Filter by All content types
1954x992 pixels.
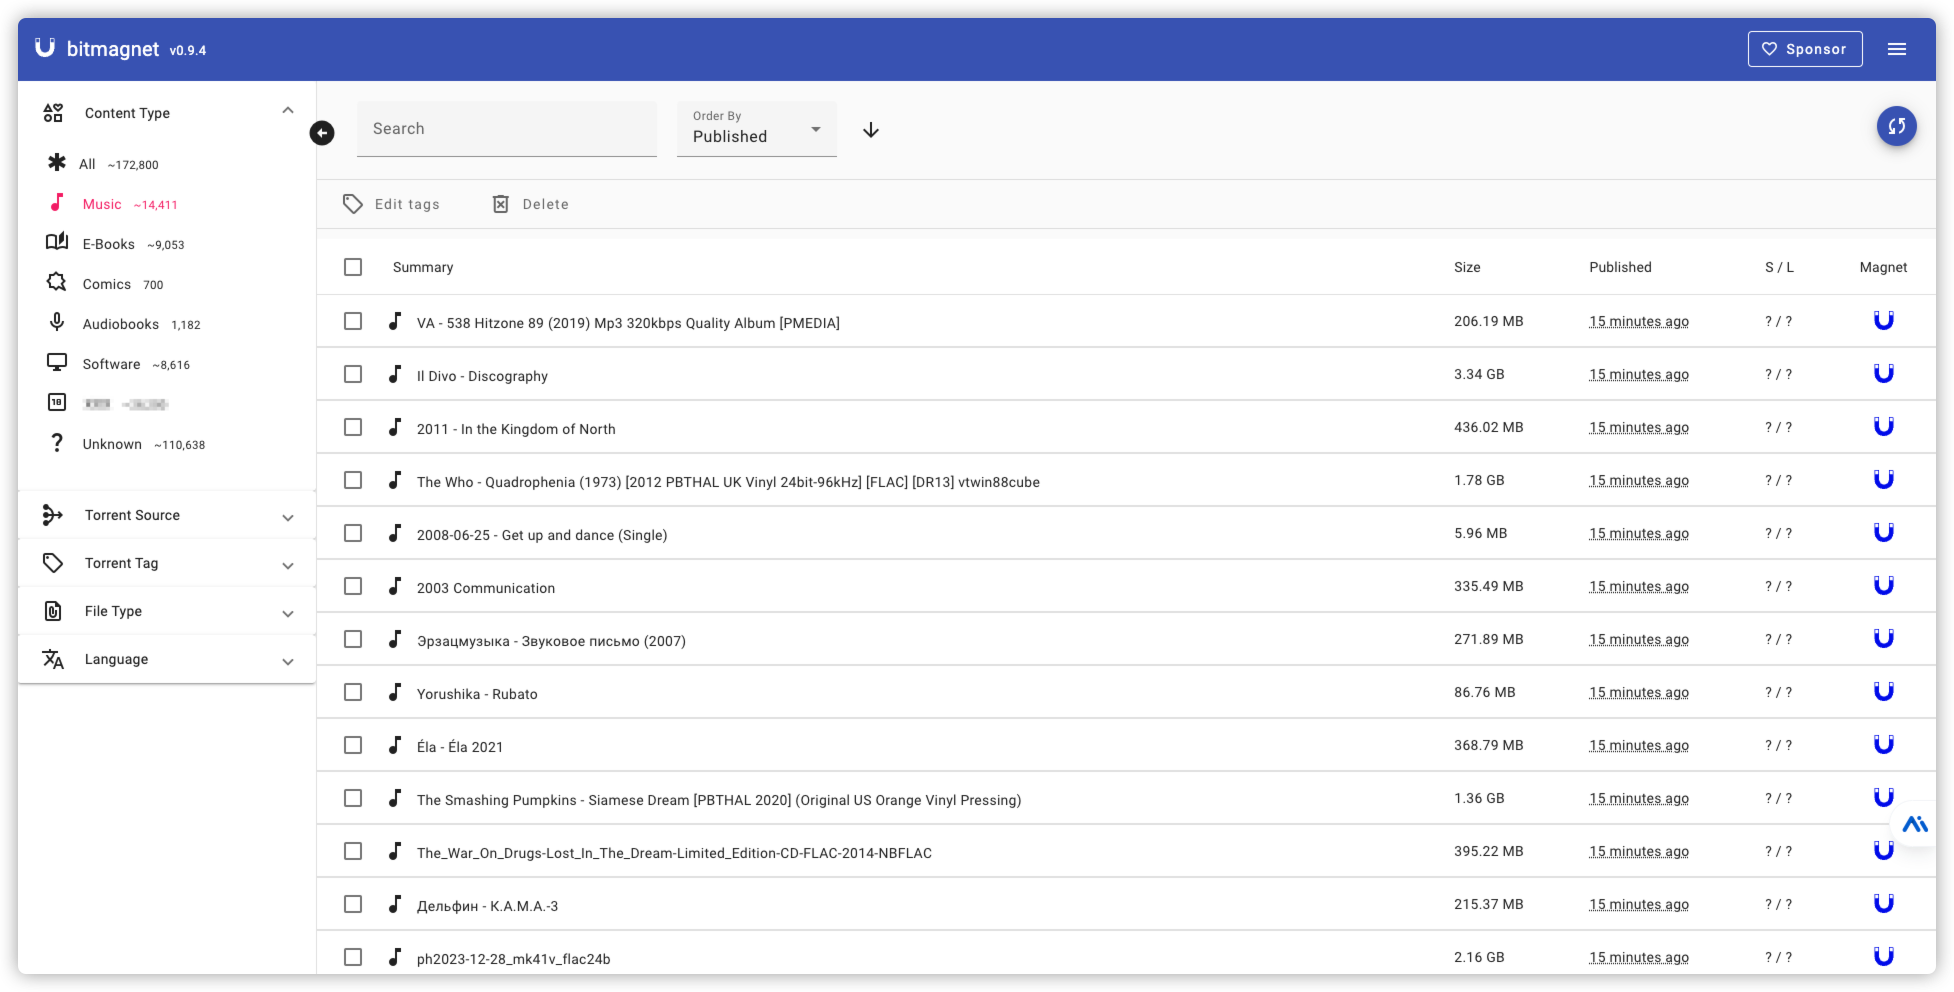click(x=103, y=164)
